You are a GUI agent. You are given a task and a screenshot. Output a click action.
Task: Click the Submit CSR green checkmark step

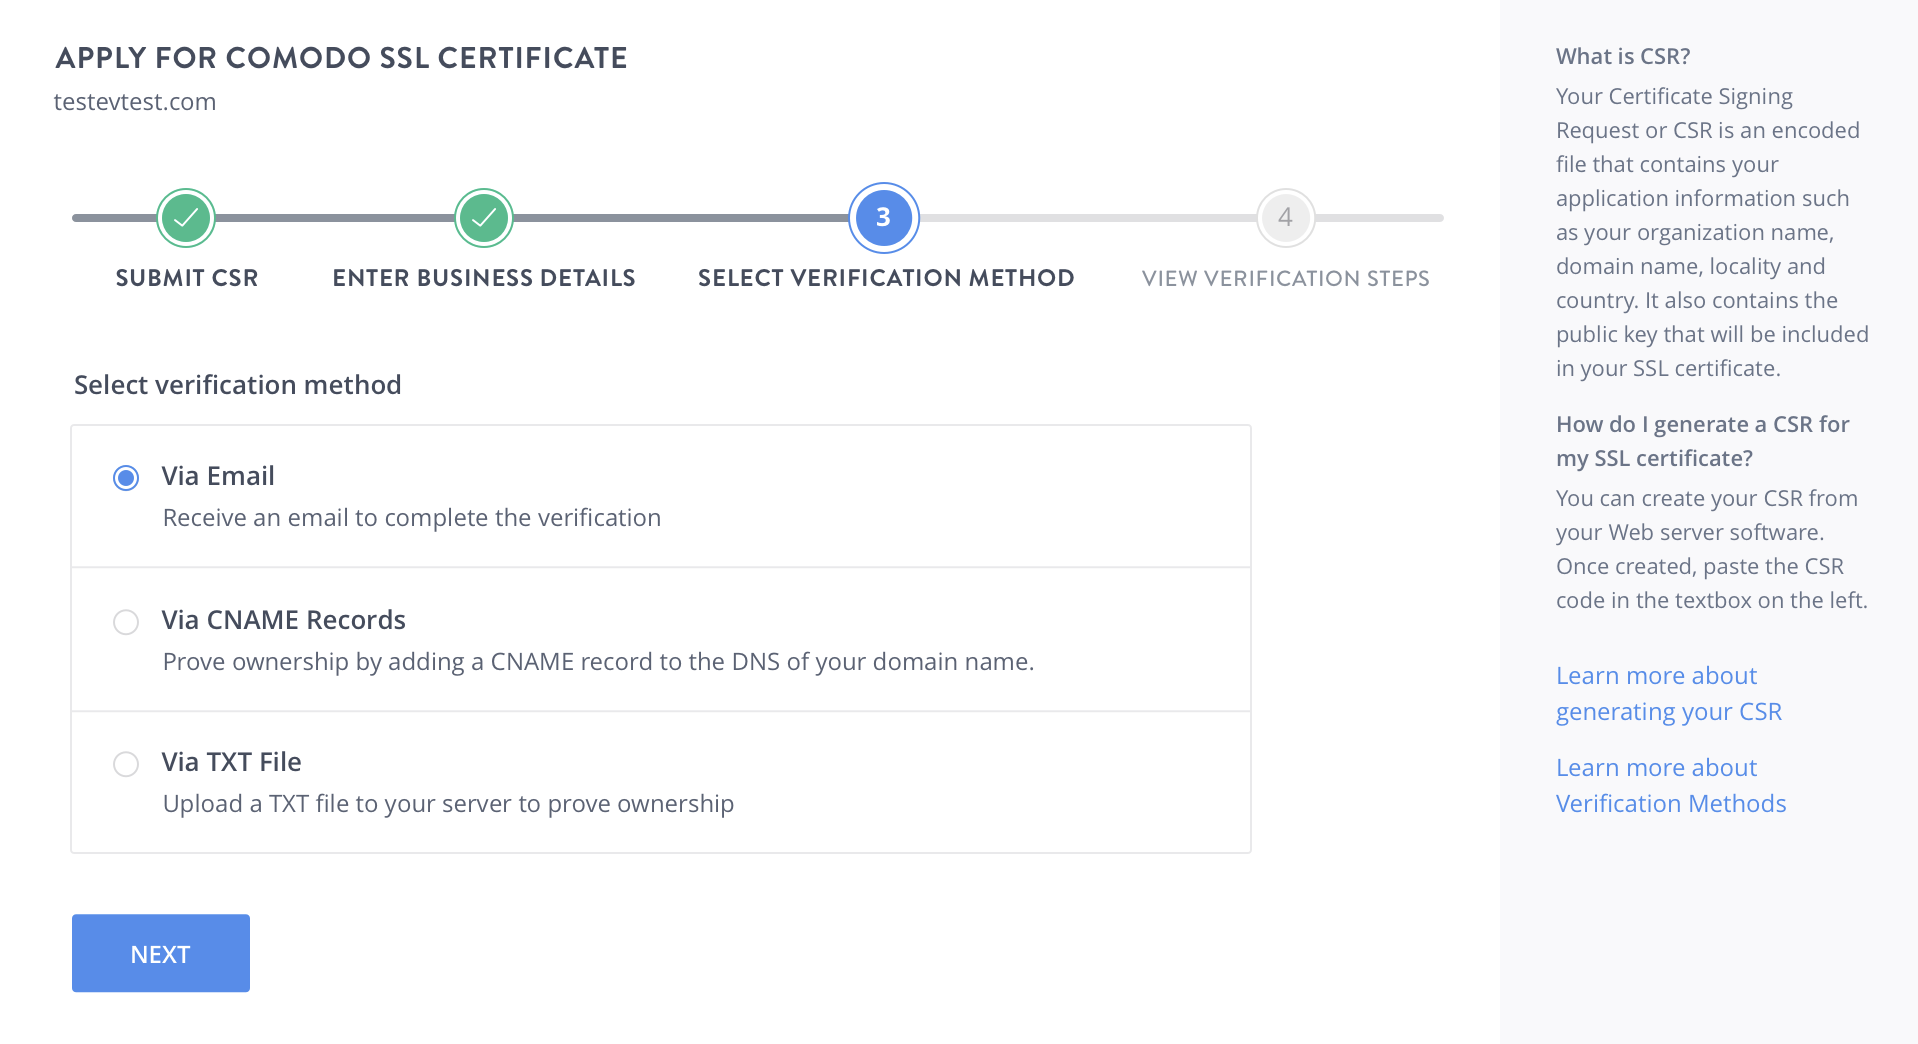[x=186, y=217]
